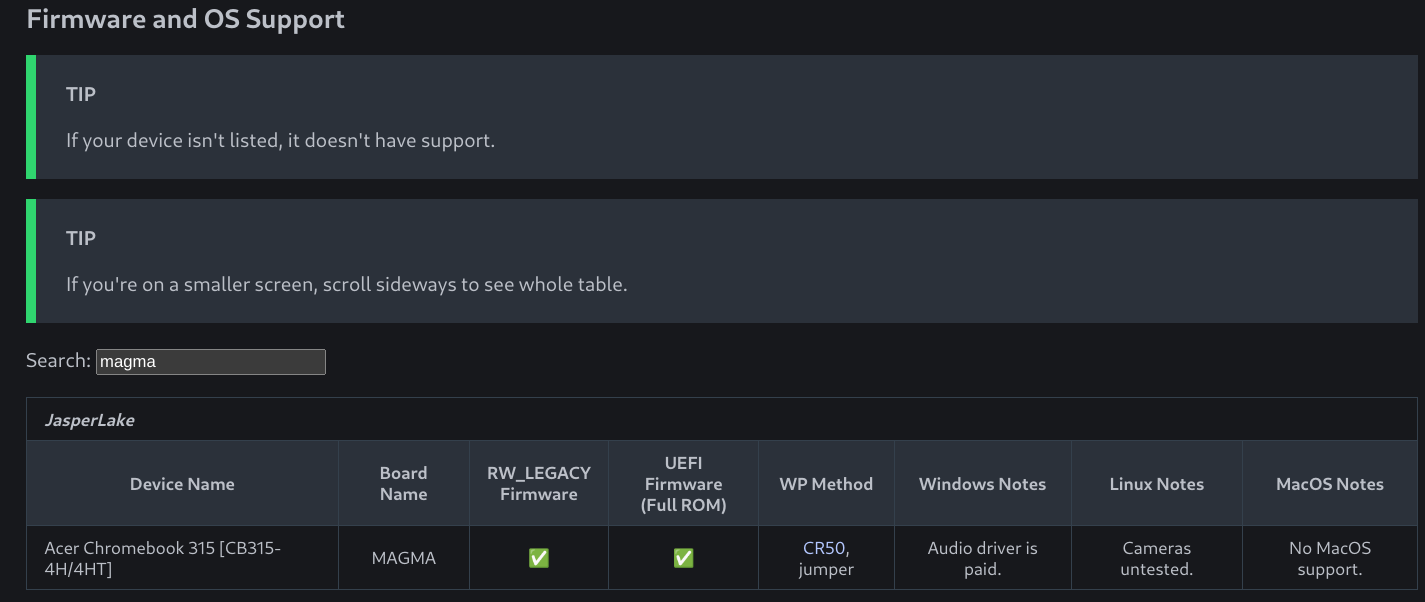Click the RW_LEGACY Firmware column header

click(x=539, y=484)
